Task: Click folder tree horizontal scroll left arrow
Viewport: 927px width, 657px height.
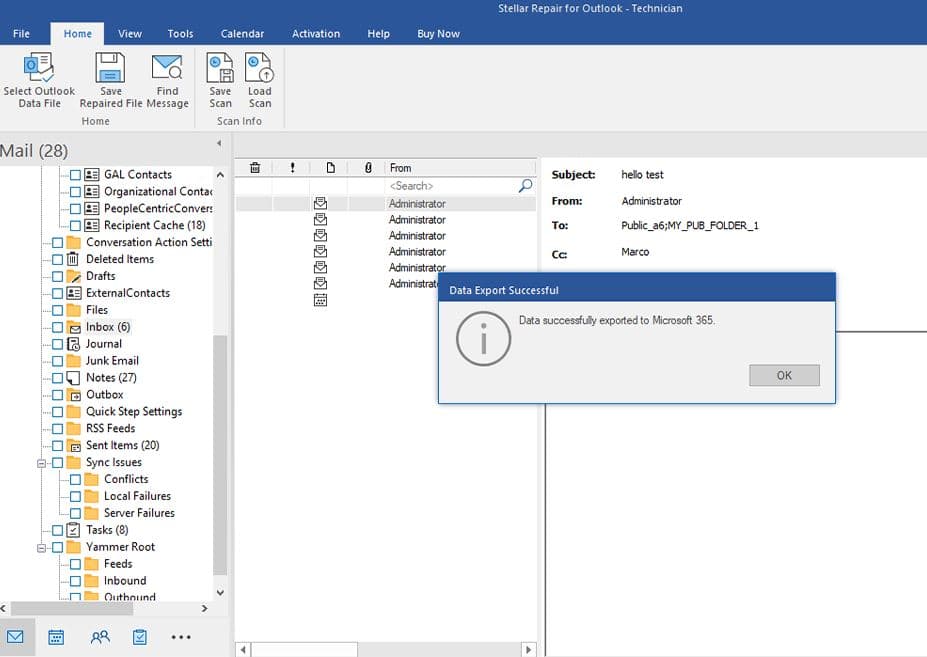Action: 4,608
